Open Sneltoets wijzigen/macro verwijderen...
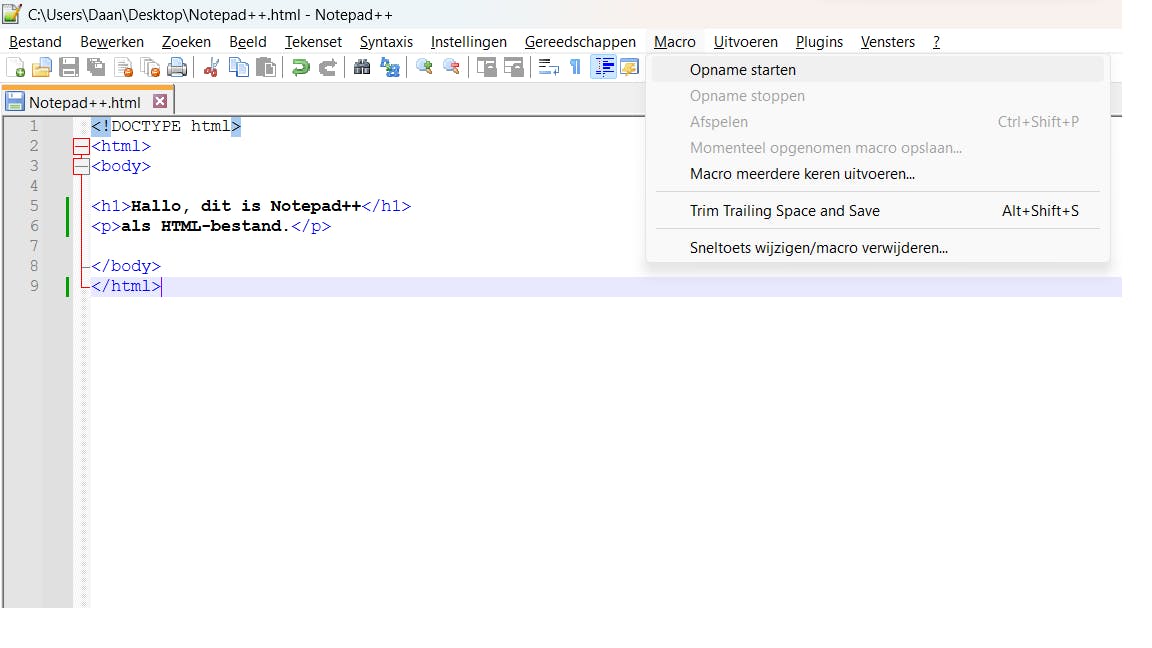The image size is (1152, 648). tap(877, 248)
